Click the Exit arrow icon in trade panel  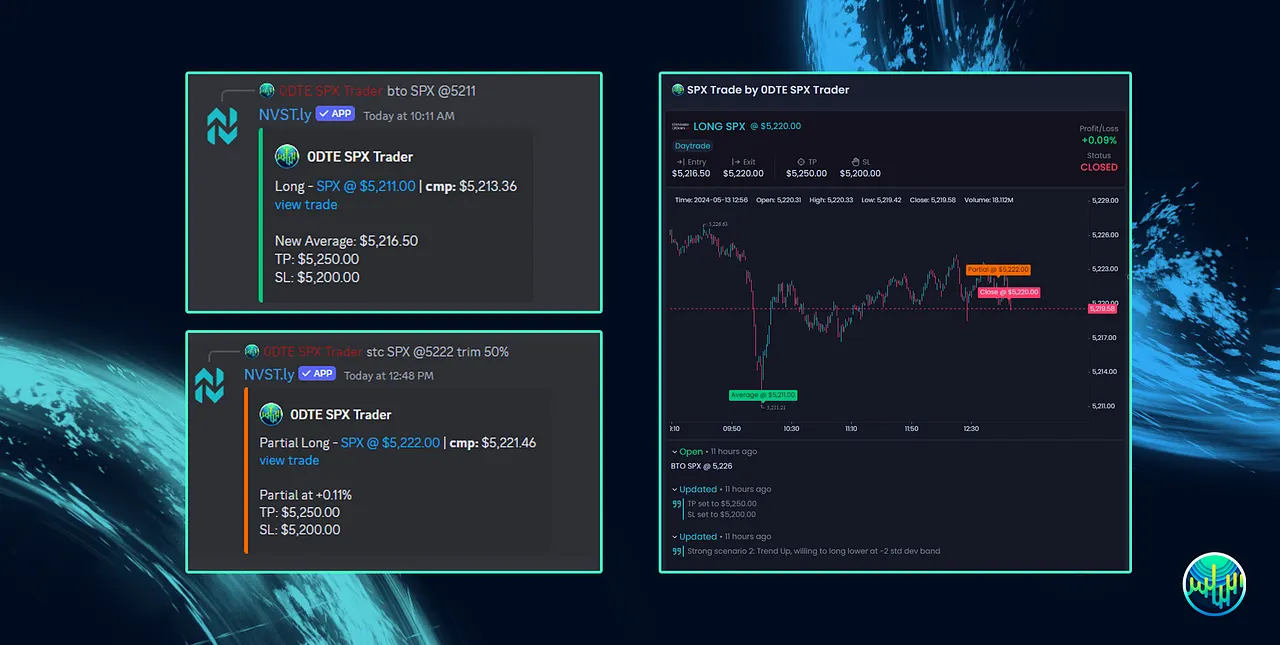coord(735,162)
